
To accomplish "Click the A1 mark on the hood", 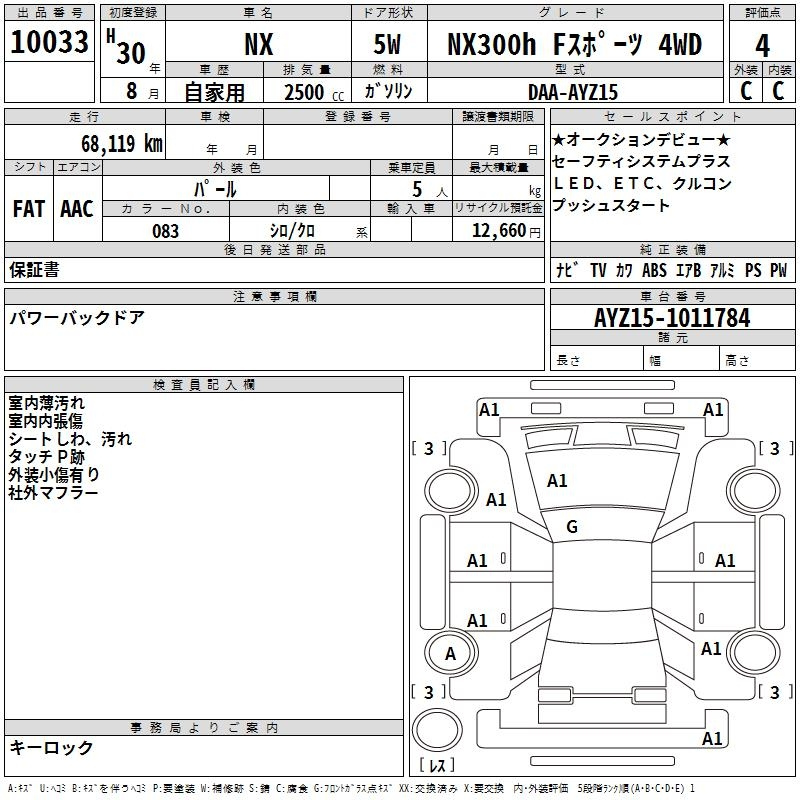I will click(557, 481).
